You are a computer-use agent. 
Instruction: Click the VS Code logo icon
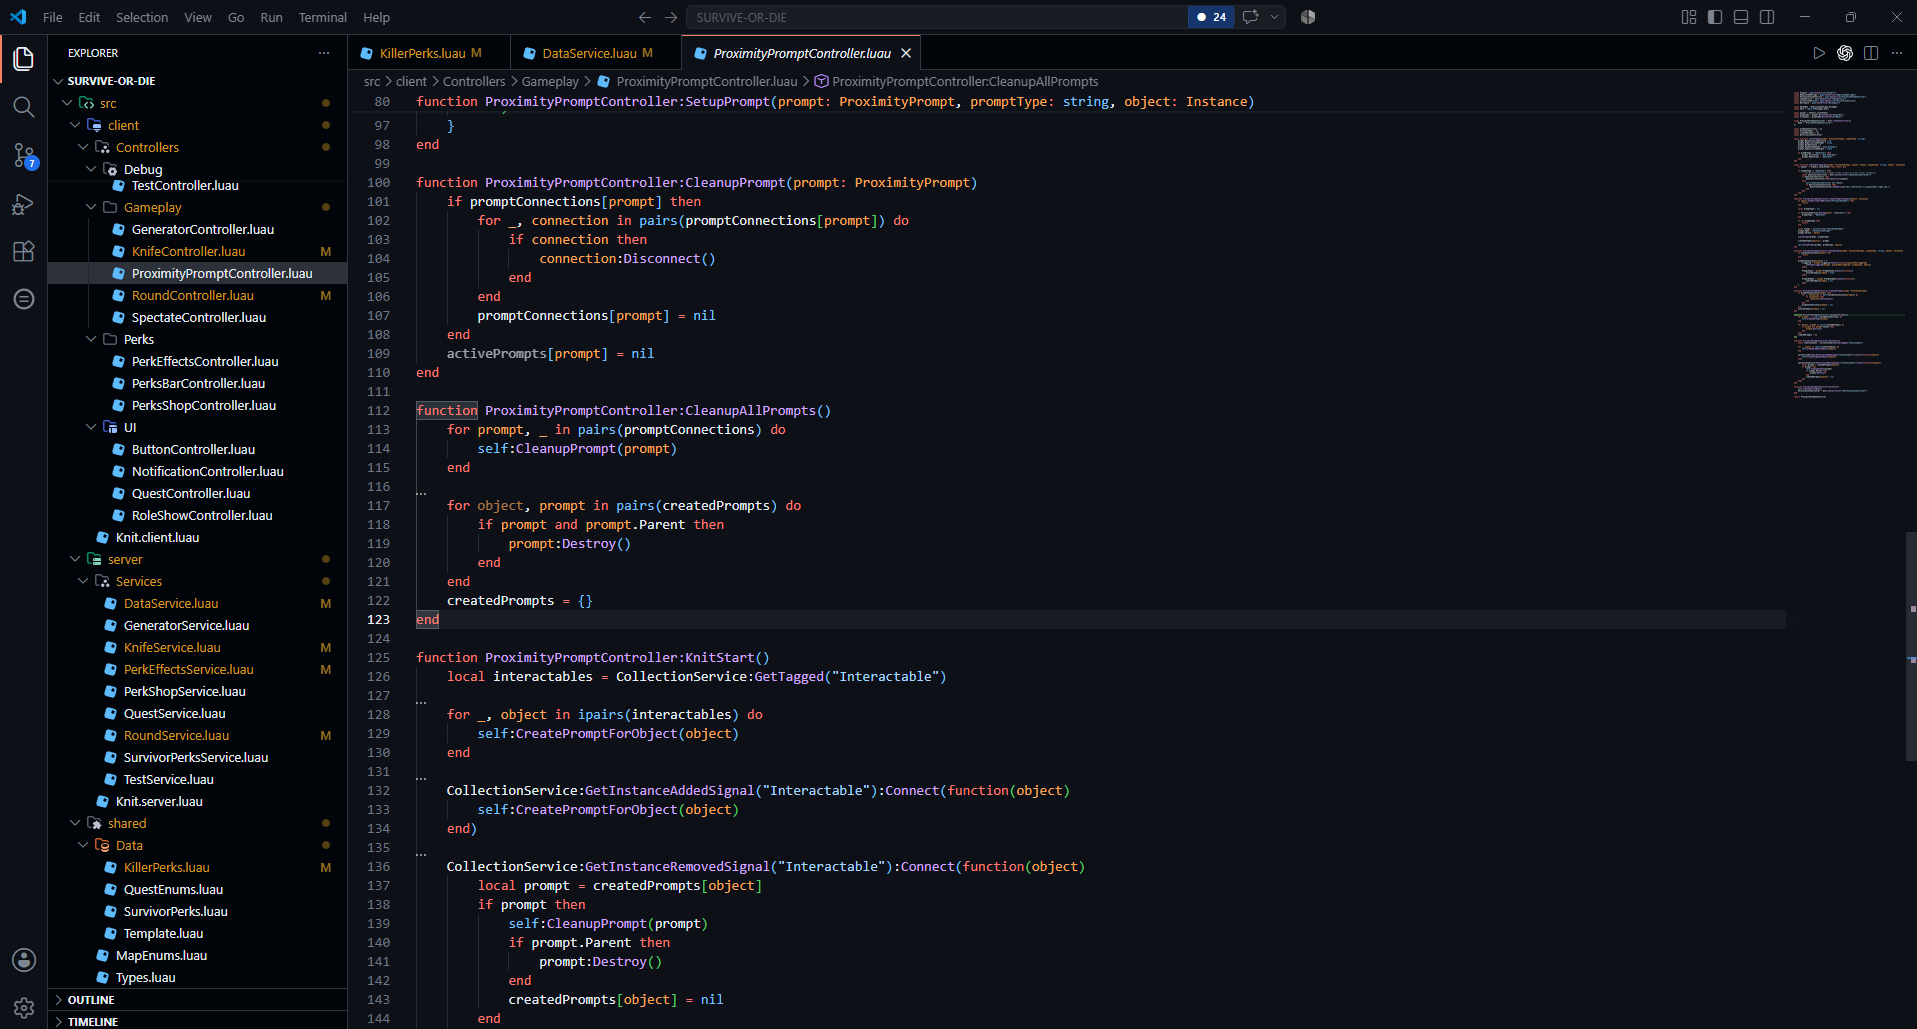point(18,17)
